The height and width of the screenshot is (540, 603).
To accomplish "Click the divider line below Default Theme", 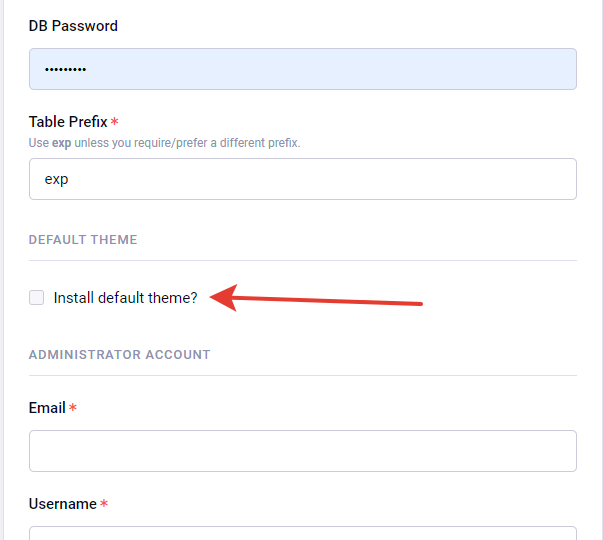I will pyautogui.click(x=302, y=261).
